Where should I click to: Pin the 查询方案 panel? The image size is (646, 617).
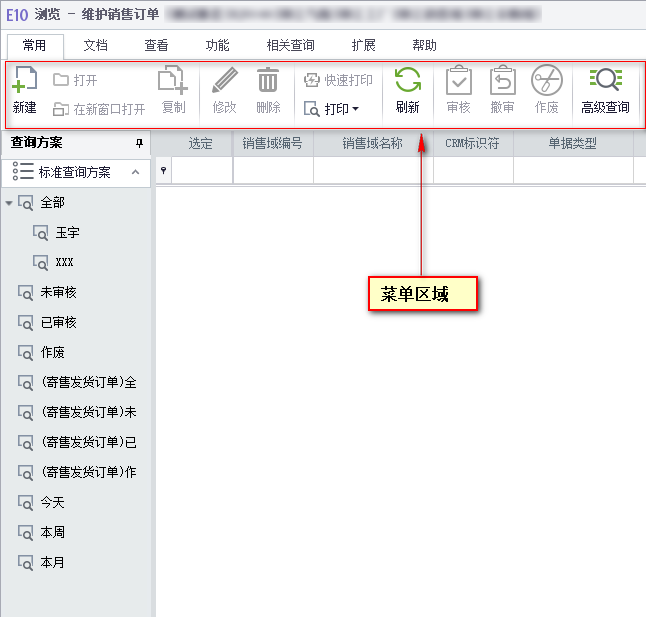coord(139,144)
